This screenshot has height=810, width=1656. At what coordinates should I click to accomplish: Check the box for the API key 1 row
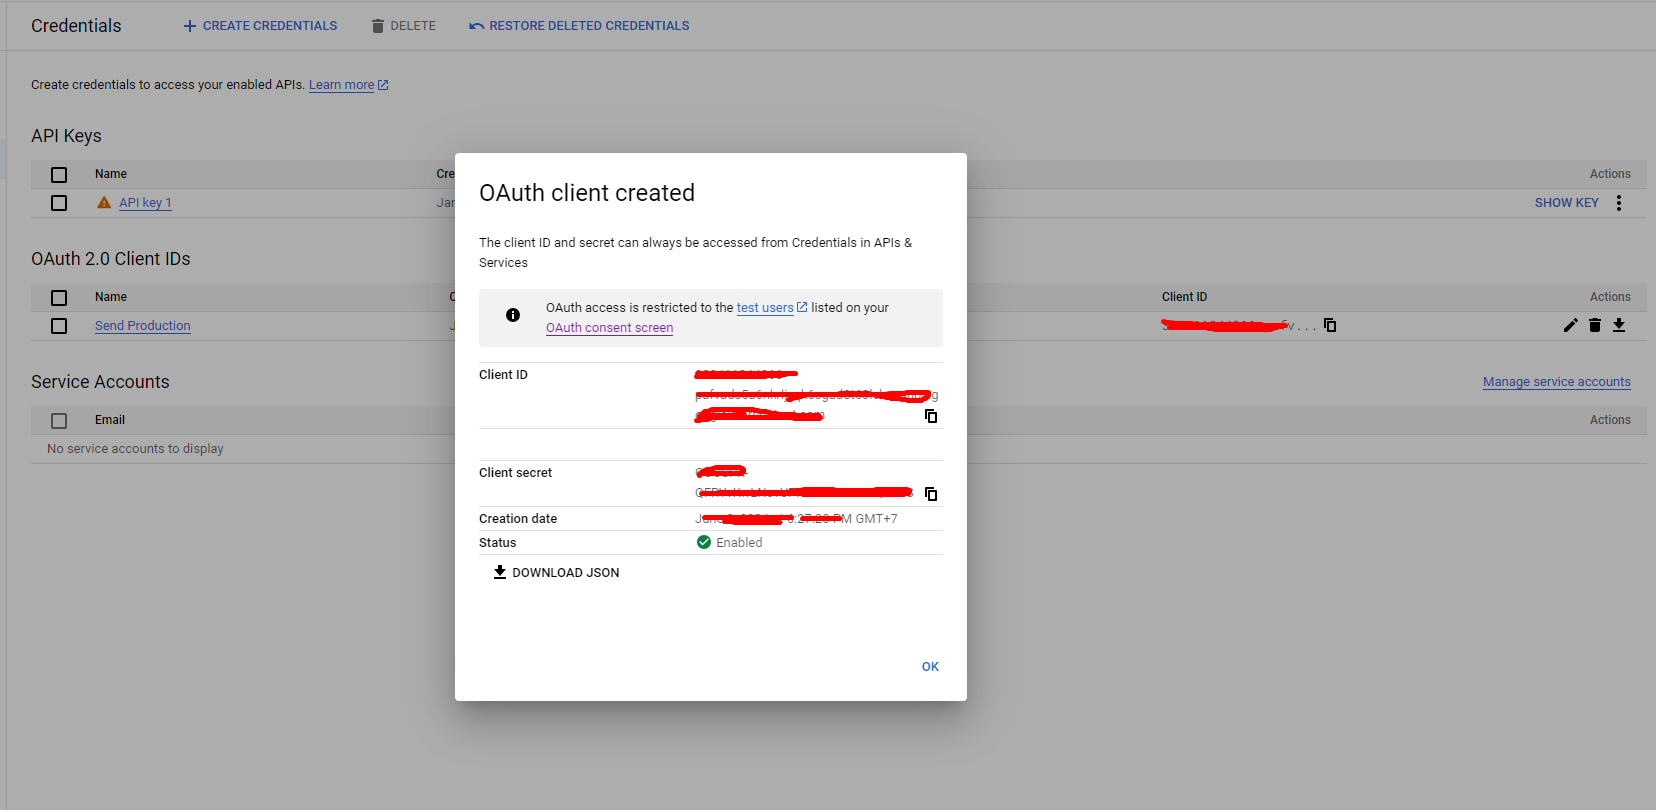click(59, 203)
